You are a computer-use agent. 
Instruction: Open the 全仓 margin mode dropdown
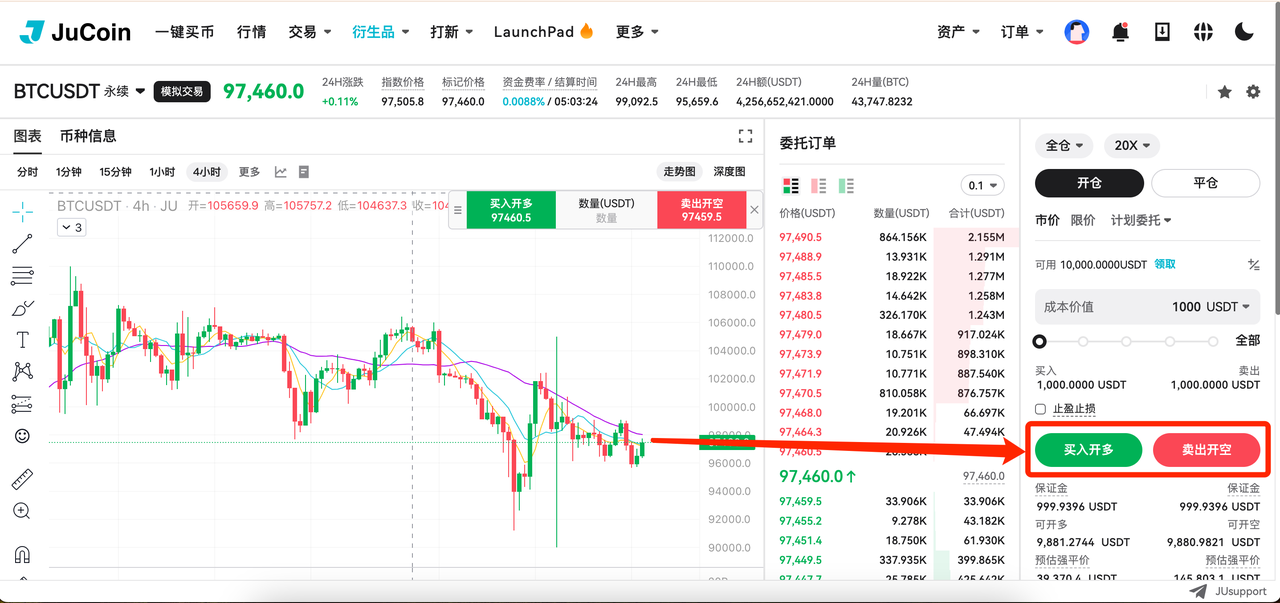(1064, 145)
